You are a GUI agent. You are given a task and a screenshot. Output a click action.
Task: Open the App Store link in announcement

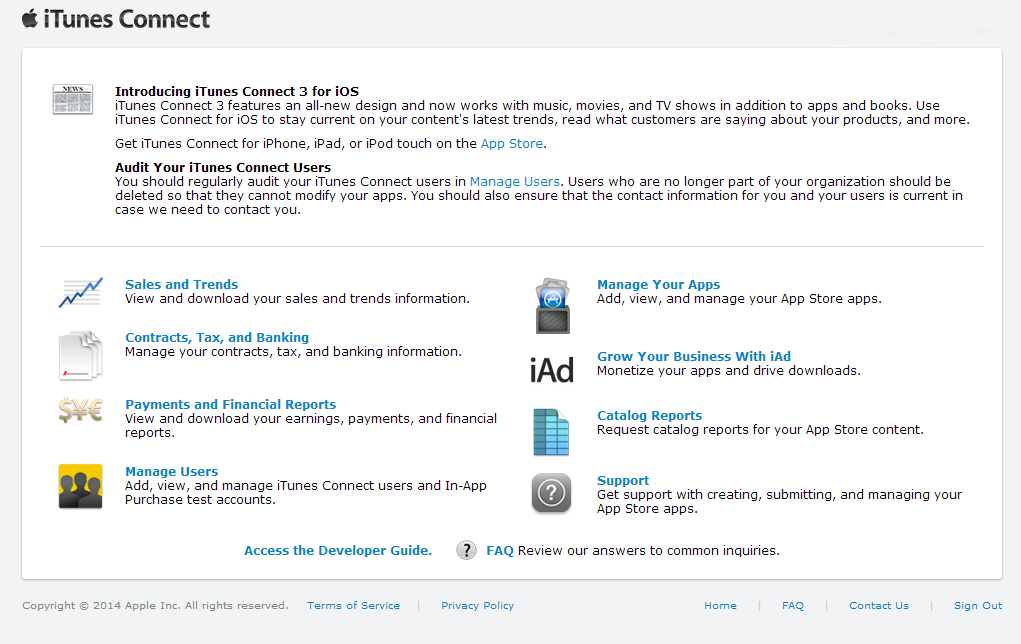click(x=511, y=143)
